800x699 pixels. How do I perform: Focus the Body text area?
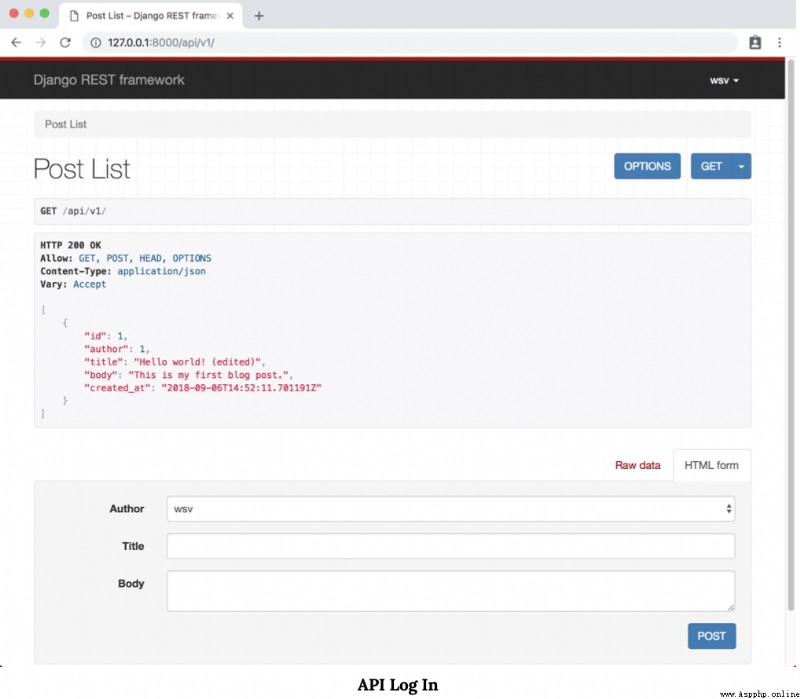pyautogui.click(x=451, y=591)
